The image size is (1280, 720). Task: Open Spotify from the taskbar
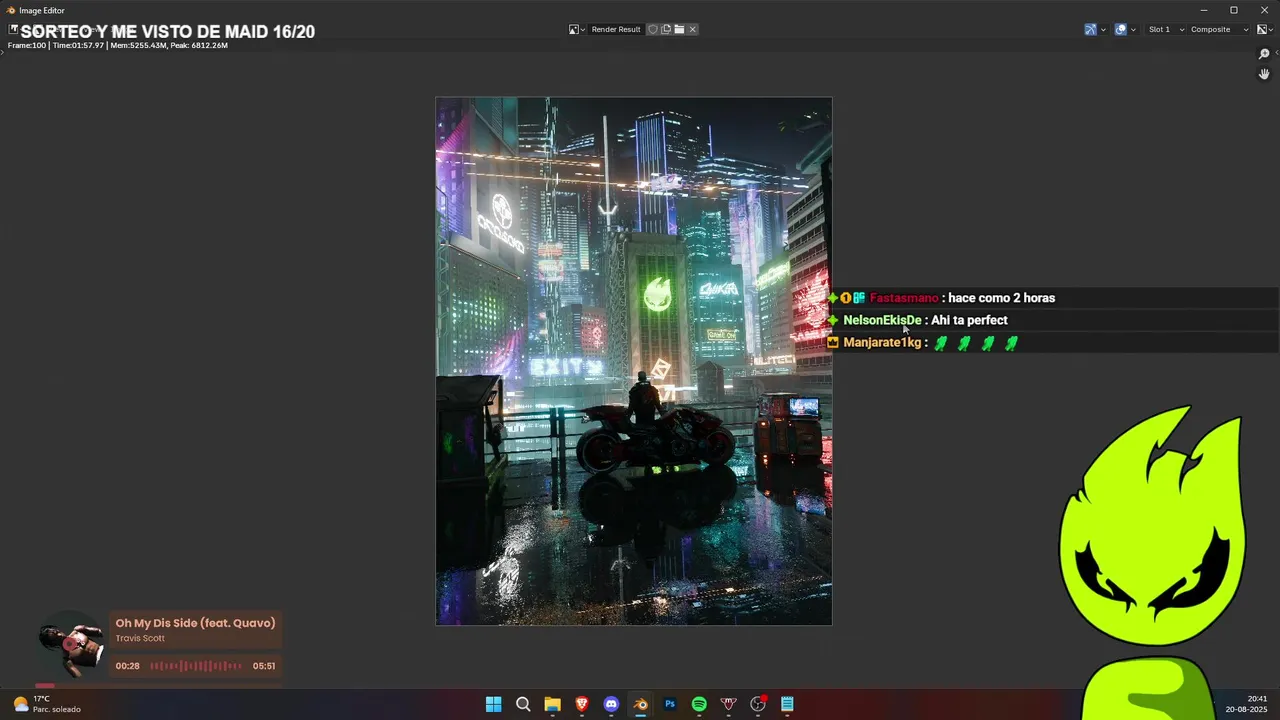(699, 704)
